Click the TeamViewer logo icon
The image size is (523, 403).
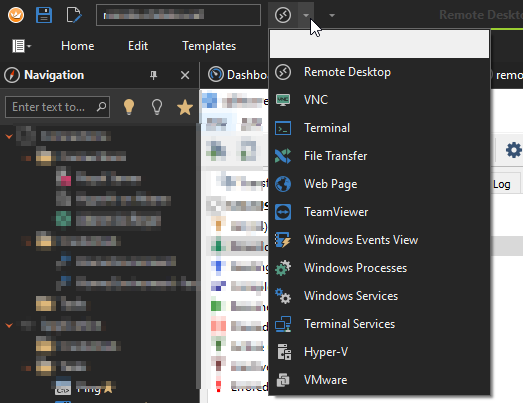pyautogui.click(x=283, y=212)
